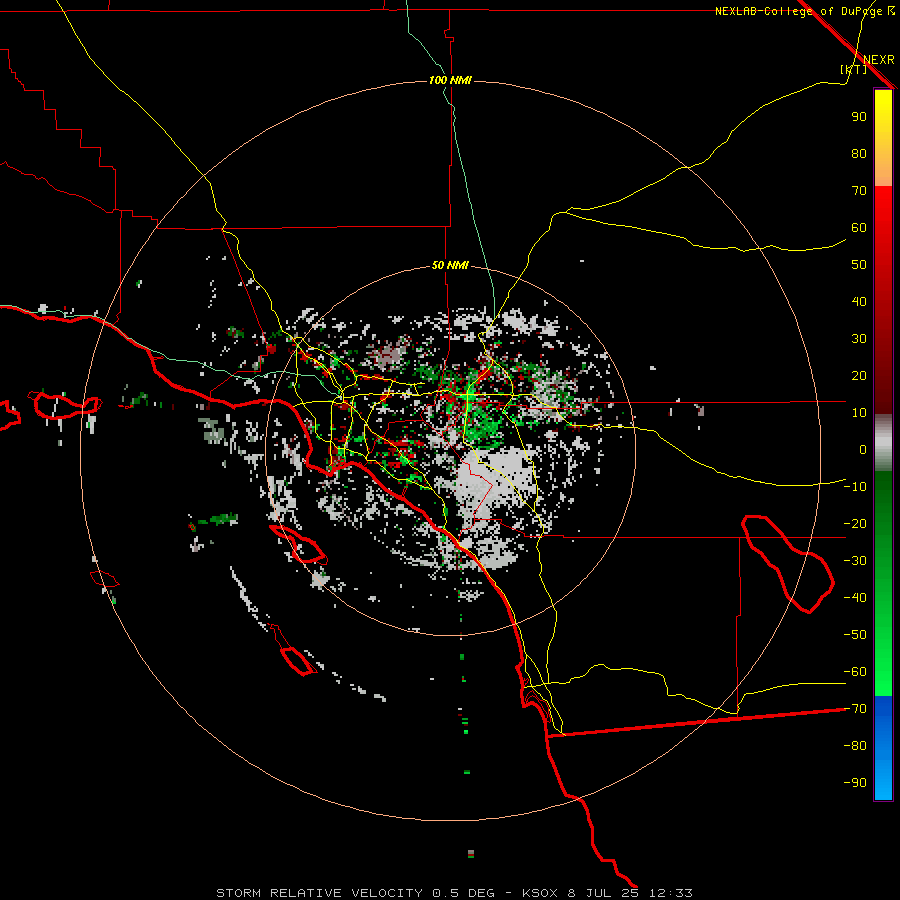
Task: Click the -70 scale value
Action: coord(855,709)
